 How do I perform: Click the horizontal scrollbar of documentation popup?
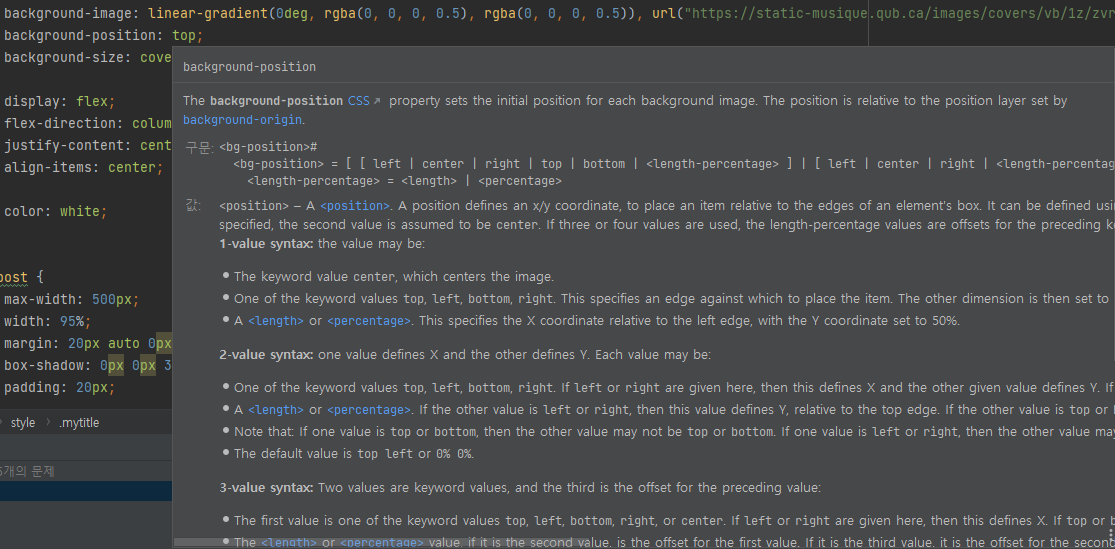click(x=380, y=543)
